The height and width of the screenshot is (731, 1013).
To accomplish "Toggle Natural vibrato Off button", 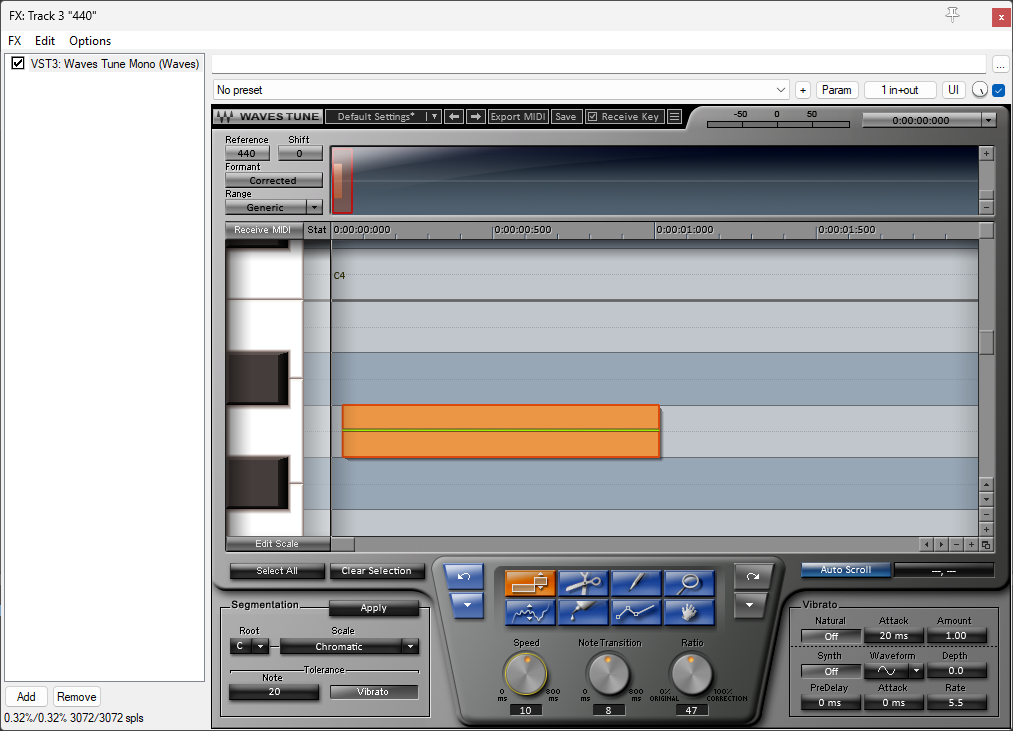I will coord(831,636).
